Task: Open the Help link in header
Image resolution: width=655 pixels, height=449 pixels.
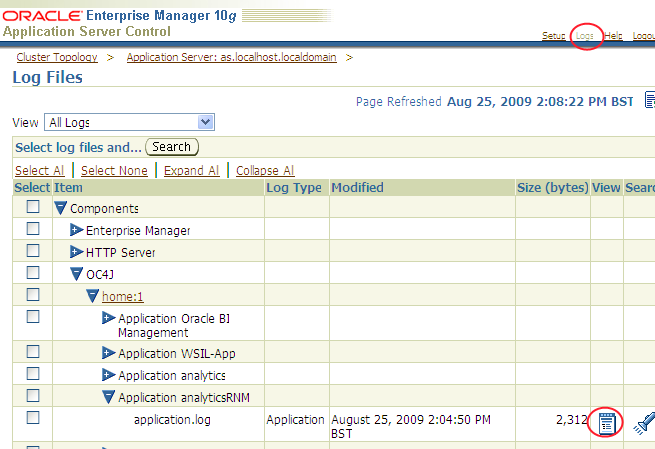Action: (x=613, y=36)
